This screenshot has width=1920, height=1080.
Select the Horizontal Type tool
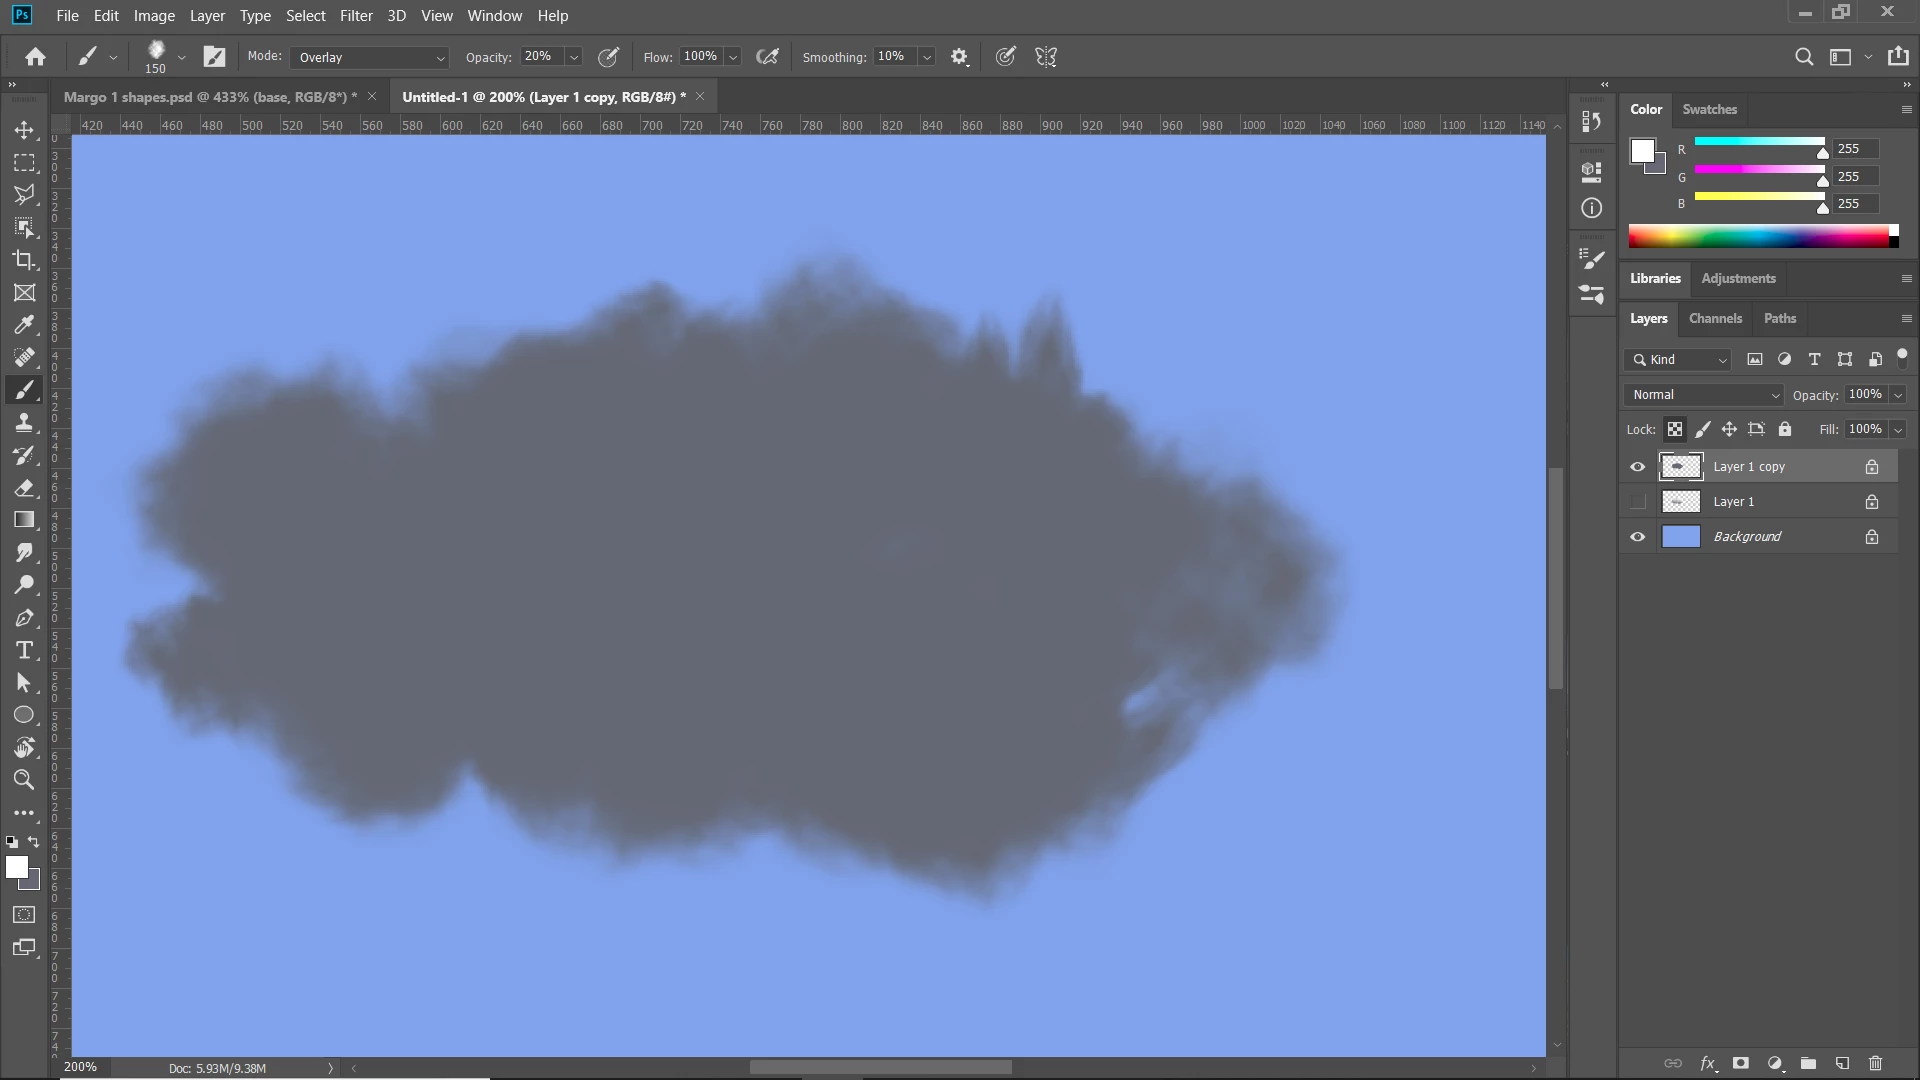pyautogui.click(x=24, y=651)
